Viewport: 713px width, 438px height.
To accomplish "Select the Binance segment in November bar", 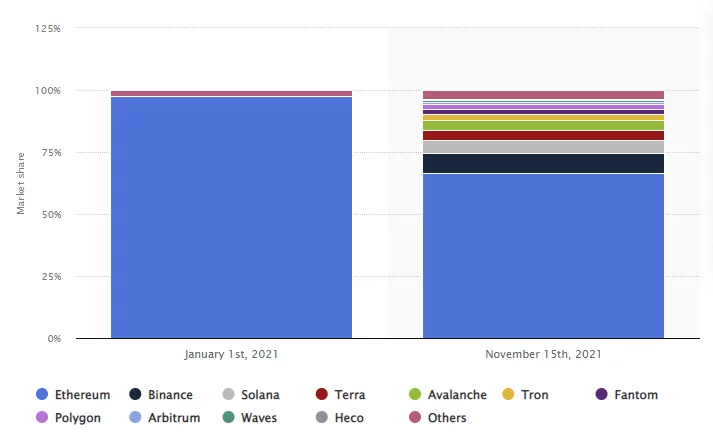I will [543, 163].
